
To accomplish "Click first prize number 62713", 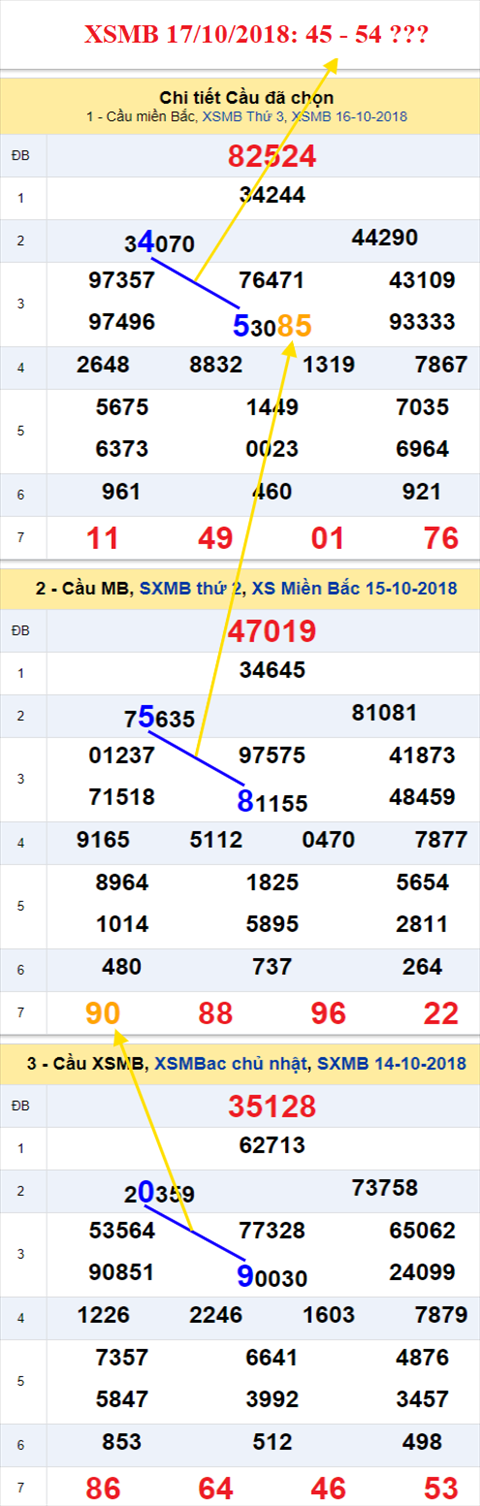I will (x=272, y=1146).
